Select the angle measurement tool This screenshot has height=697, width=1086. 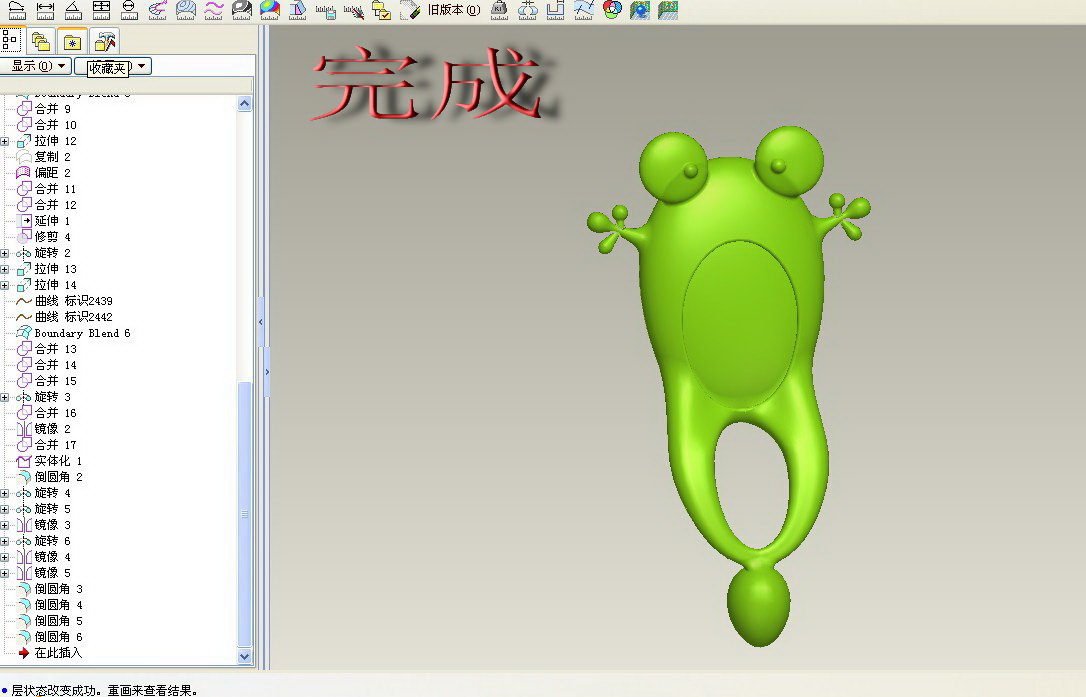tap(73, 10)
